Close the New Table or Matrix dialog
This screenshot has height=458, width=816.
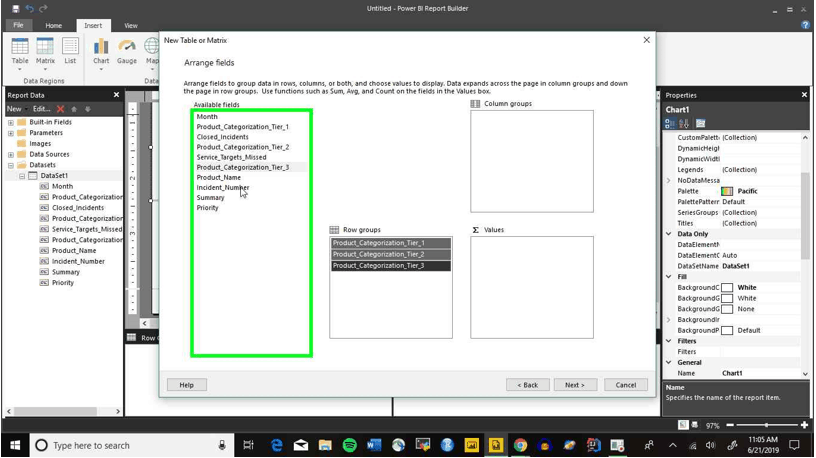(646, 40)
